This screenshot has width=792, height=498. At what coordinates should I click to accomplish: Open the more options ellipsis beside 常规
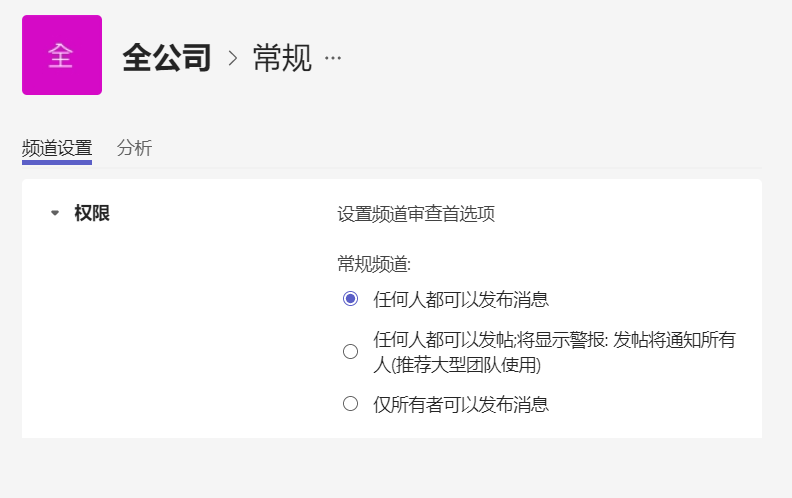pyautogui.click(x=333, y=58)
